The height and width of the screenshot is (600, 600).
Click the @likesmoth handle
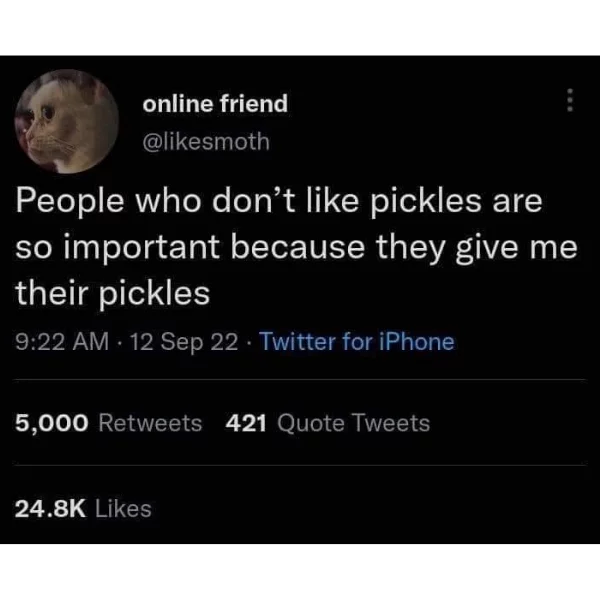tap(206, 142)
